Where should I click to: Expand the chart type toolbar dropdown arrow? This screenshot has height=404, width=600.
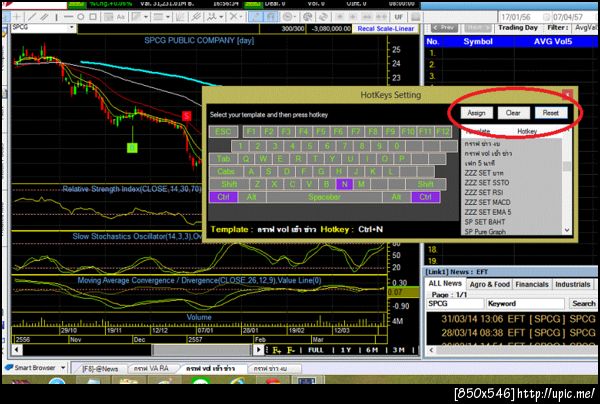[146, 17]
